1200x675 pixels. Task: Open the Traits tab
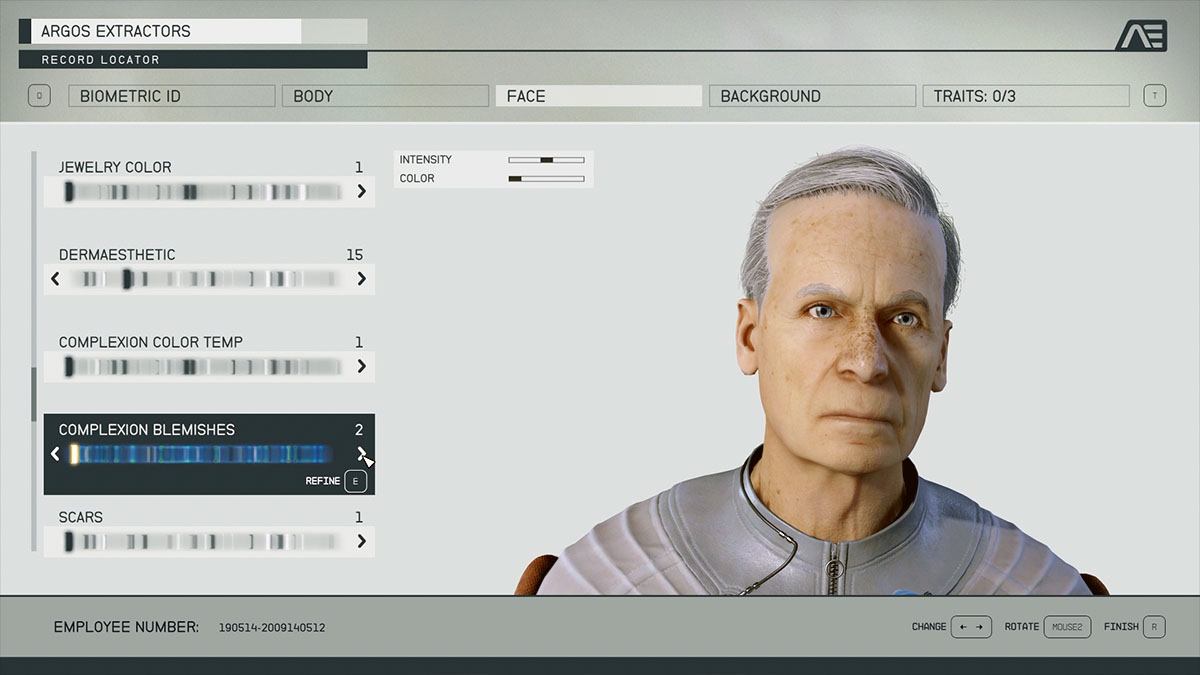(x=1025, y=95)
